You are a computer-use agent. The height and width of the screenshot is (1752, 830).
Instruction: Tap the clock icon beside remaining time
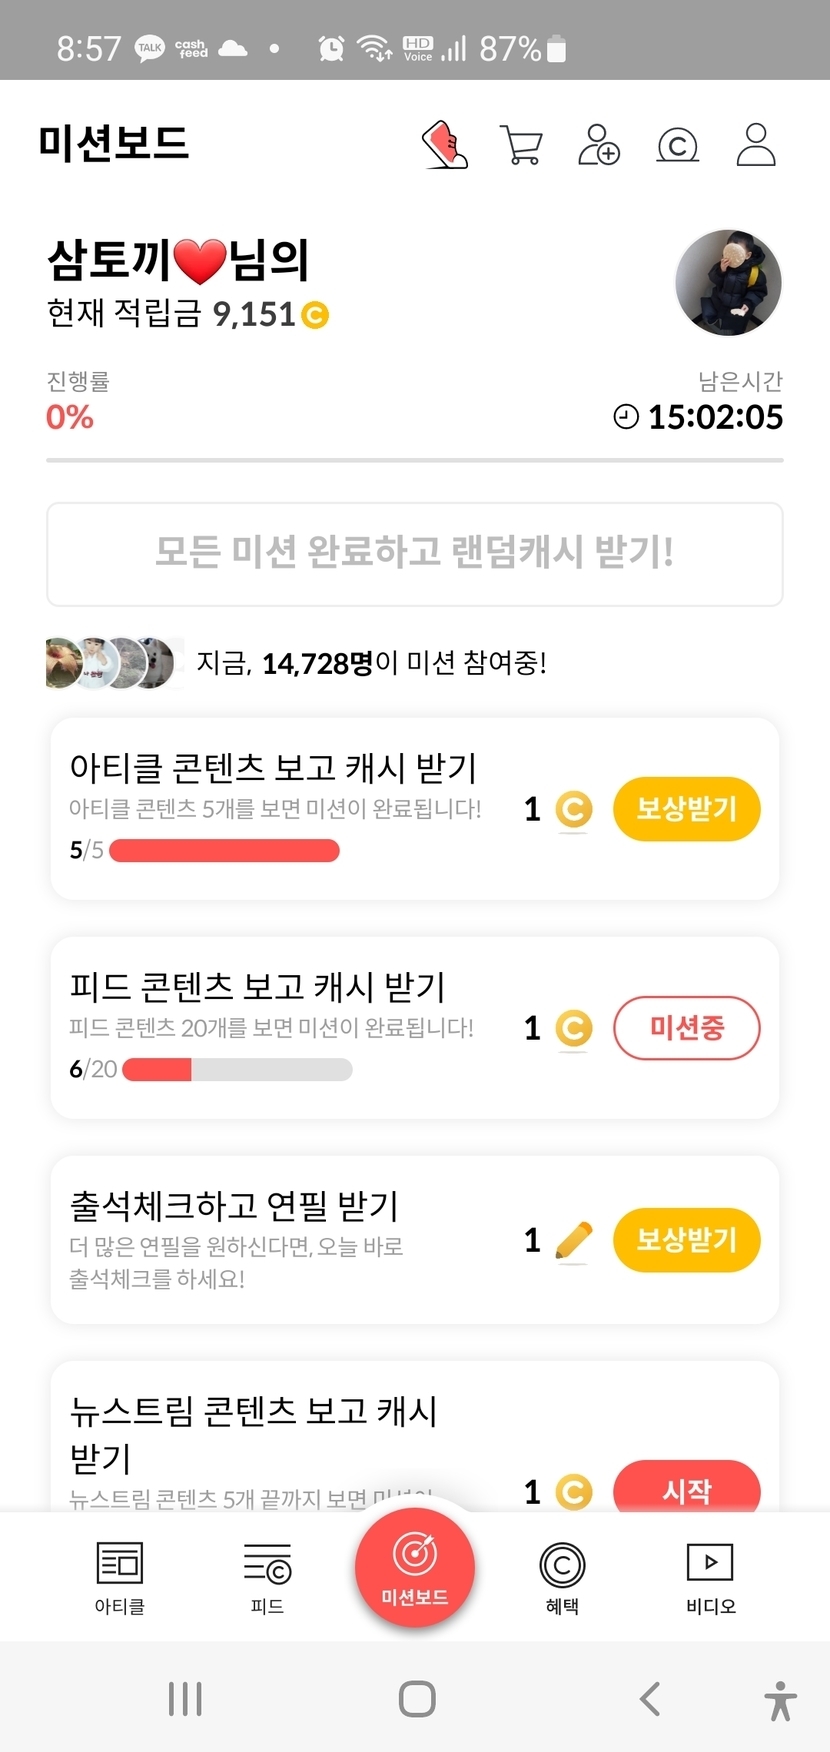click(626, 417)
